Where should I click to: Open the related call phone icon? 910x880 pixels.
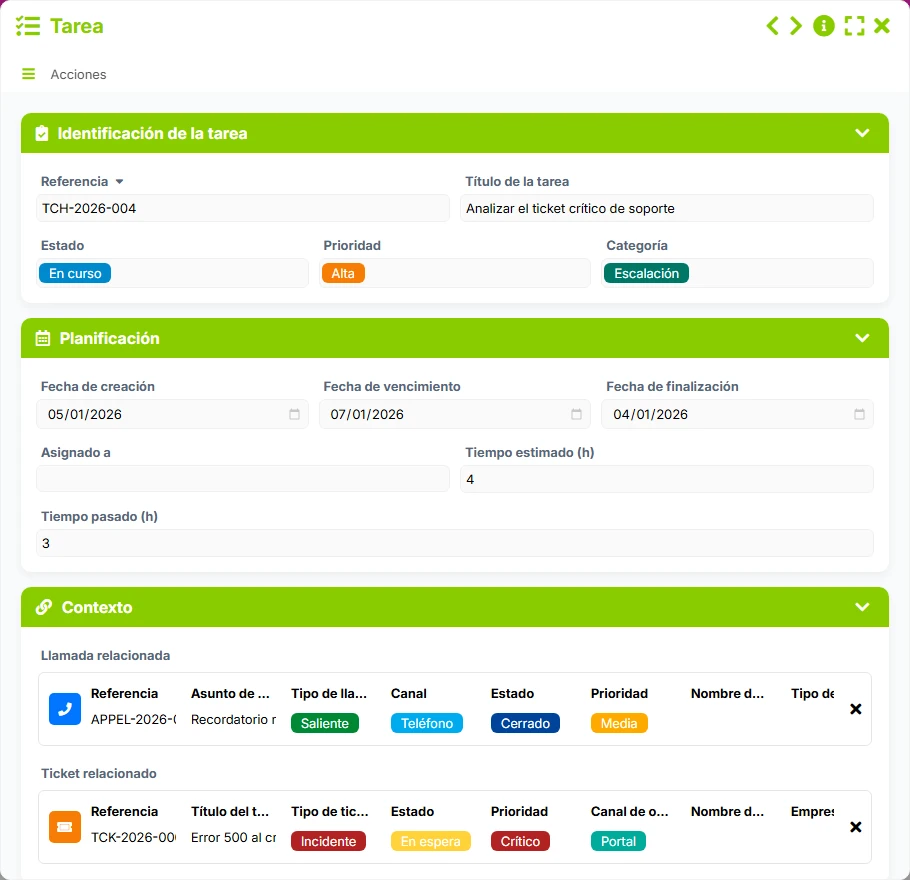(x=65, y=709)
